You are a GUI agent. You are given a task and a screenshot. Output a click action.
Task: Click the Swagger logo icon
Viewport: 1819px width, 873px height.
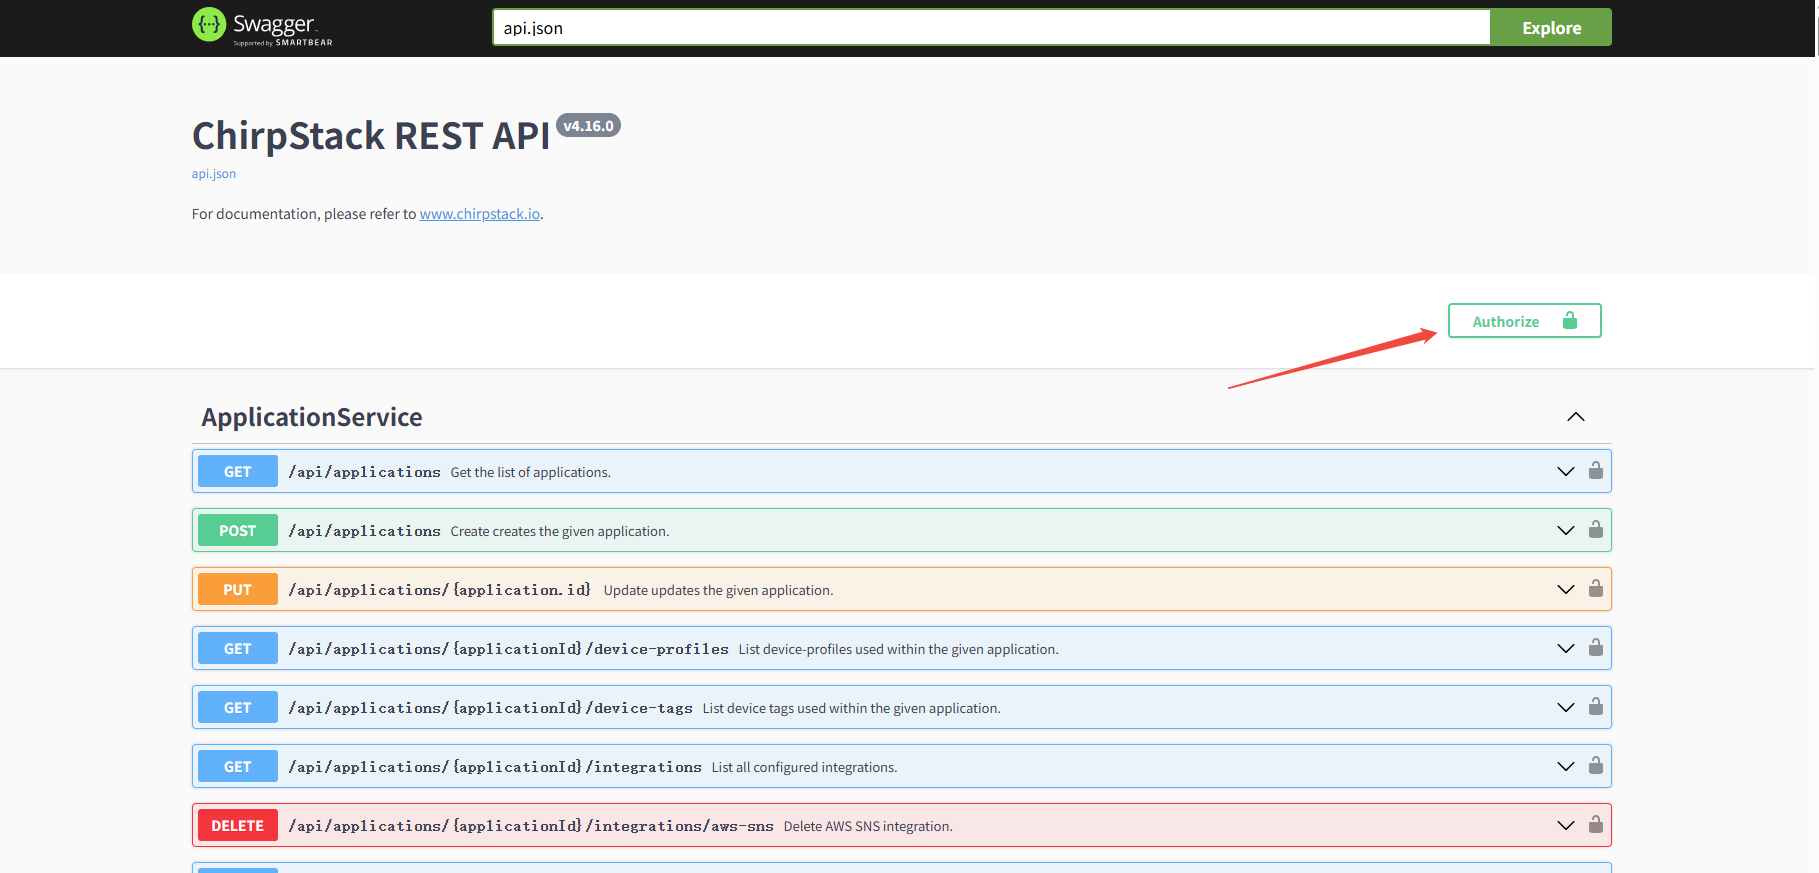pyautogui.click(x=209, y=25)
